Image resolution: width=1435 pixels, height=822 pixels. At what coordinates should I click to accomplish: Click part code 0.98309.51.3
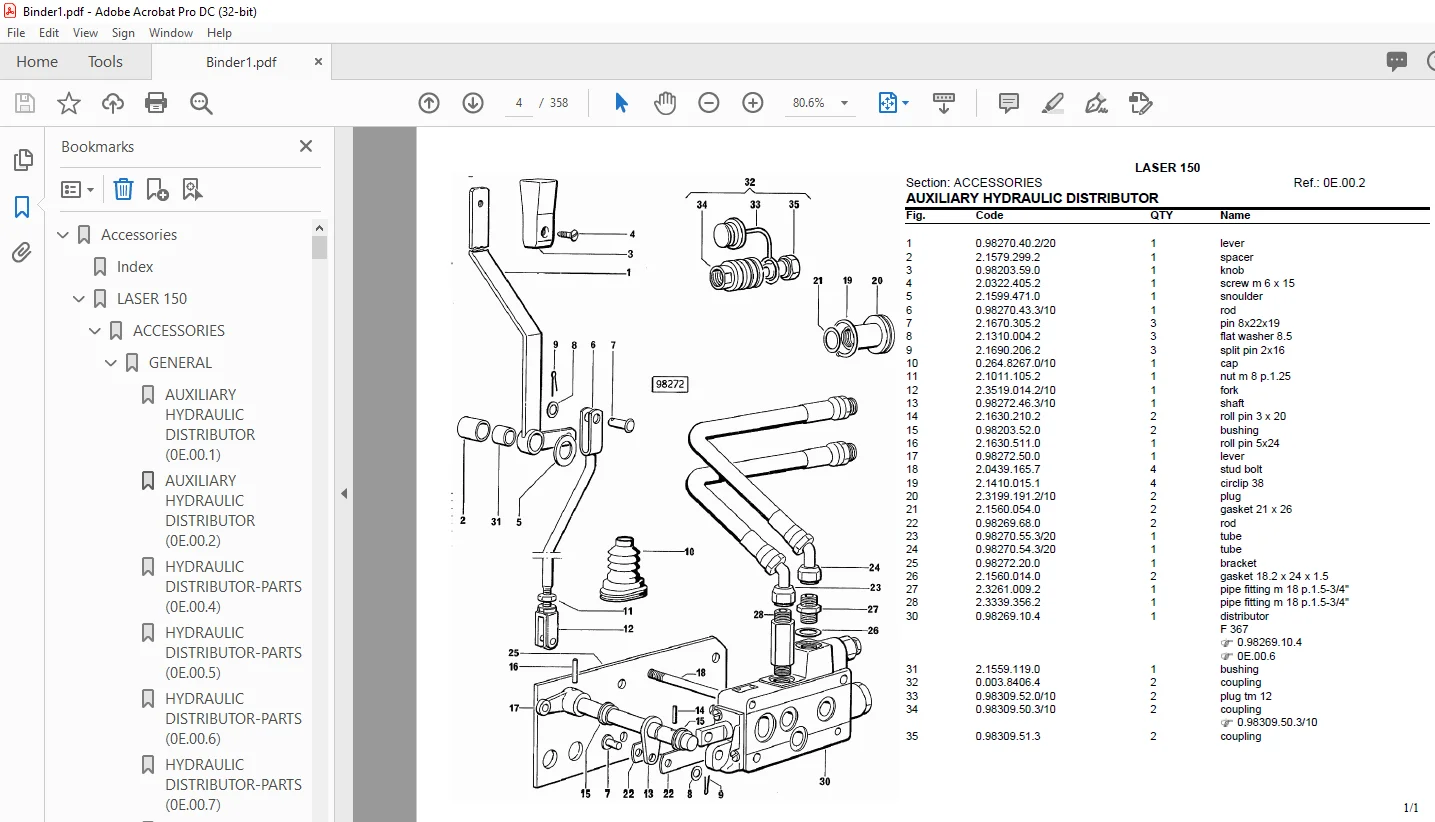tap(1007, 736)
